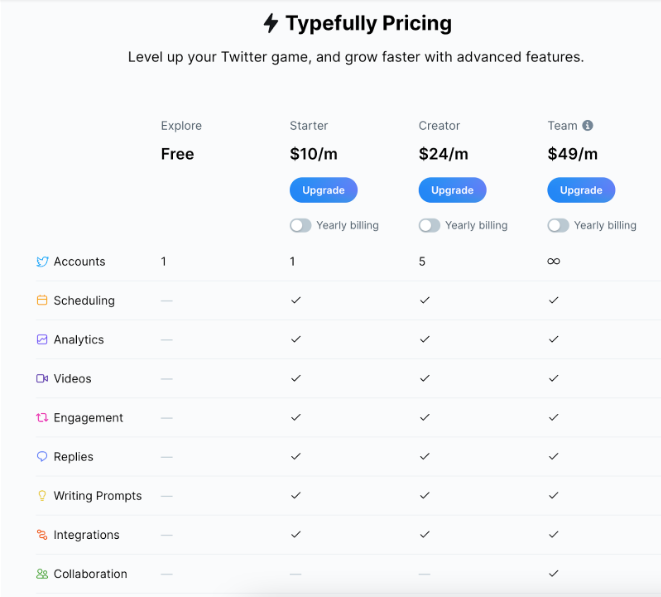
Task: Click the Replies speech bubble icon
Action: [42, 457]
